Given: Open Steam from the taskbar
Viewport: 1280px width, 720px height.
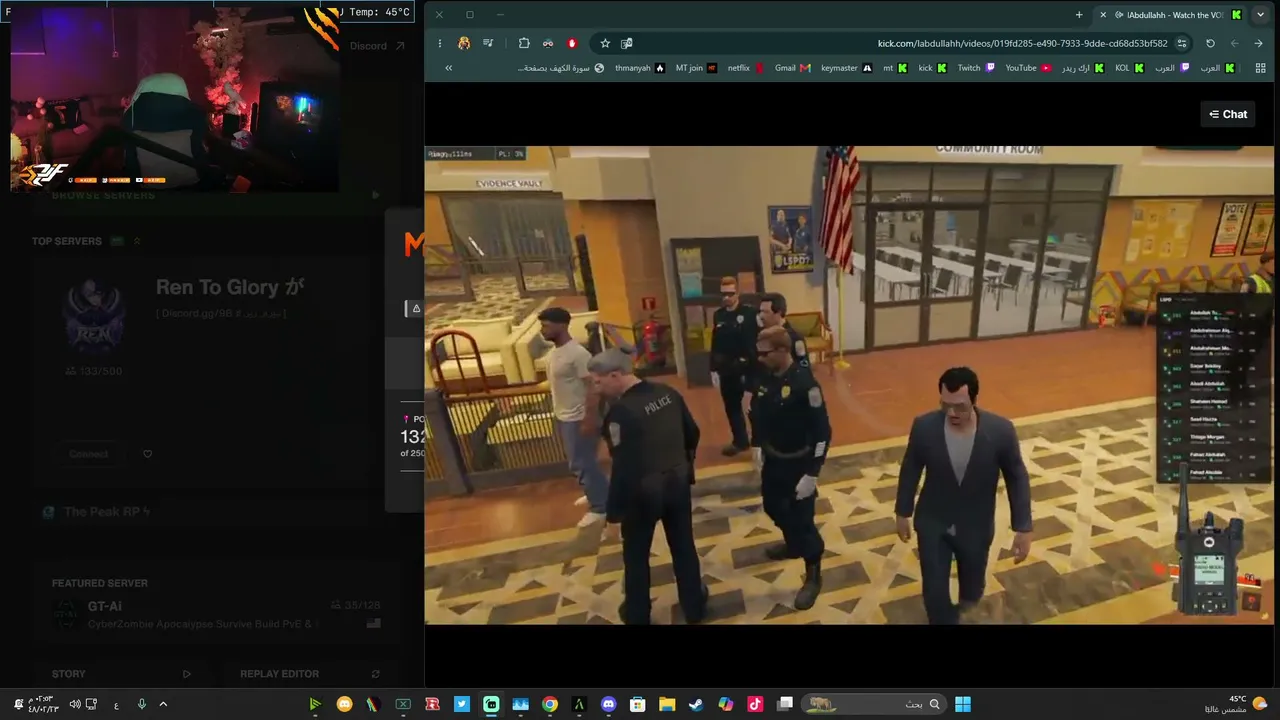Looking at the screenshot, I should click(x=696, y=704).
